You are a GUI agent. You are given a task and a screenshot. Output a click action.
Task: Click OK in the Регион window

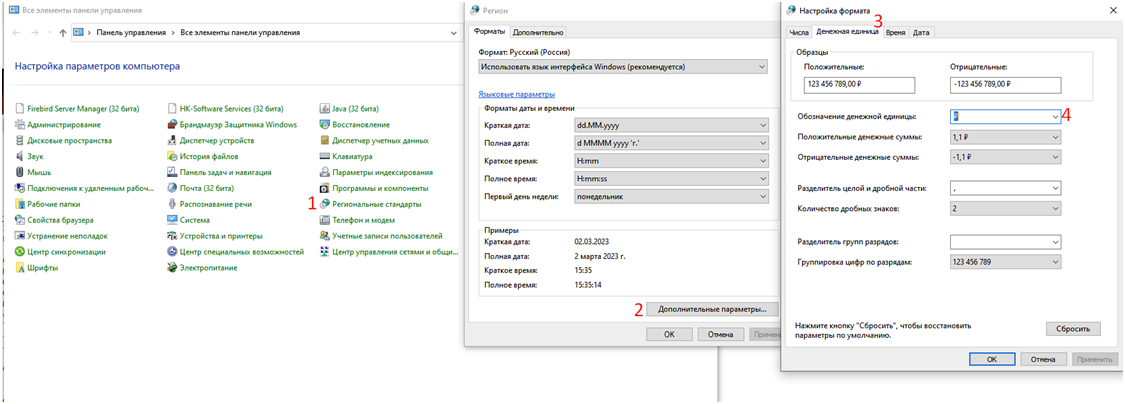[669, 334]
